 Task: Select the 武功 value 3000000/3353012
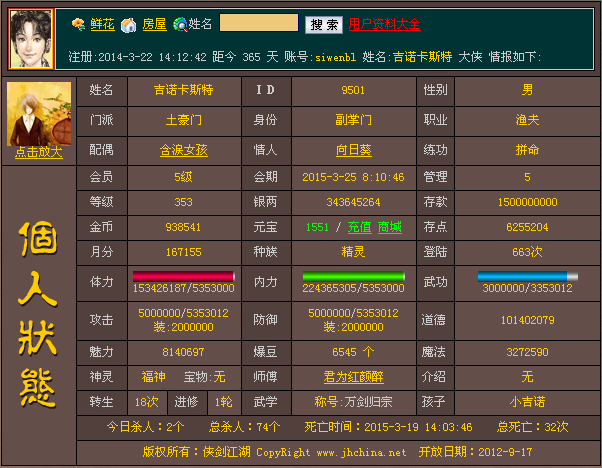pyautogui.click(x=528, y=288)
